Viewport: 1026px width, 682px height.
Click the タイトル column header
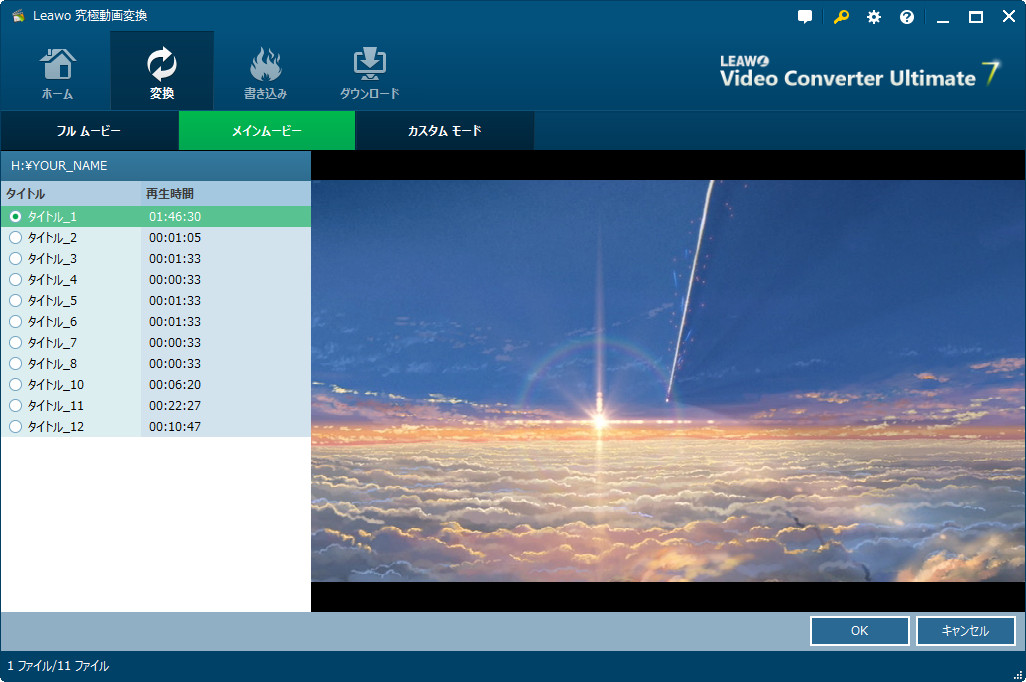tap(71, 194)
